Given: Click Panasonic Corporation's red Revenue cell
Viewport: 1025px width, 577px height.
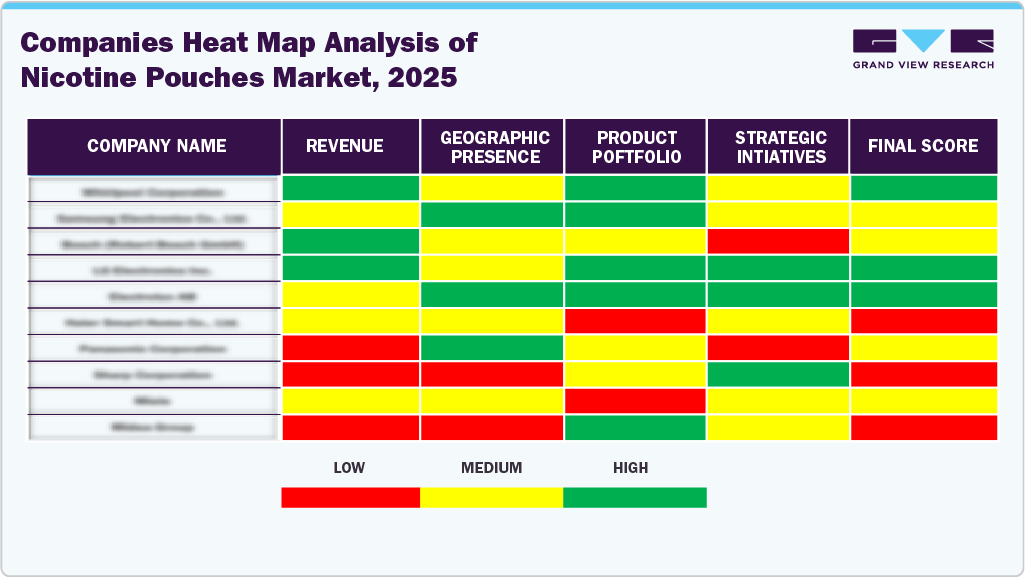Looking at the screenshot, I should pyautogui.click(x=350, y=348).
